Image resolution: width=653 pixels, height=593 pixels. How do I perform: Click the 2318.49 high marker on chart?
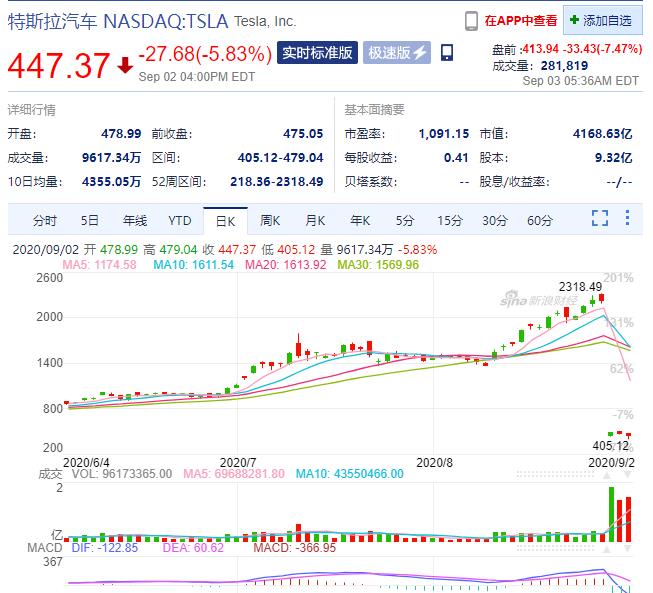pyautogui.click(x=580, y=287)
